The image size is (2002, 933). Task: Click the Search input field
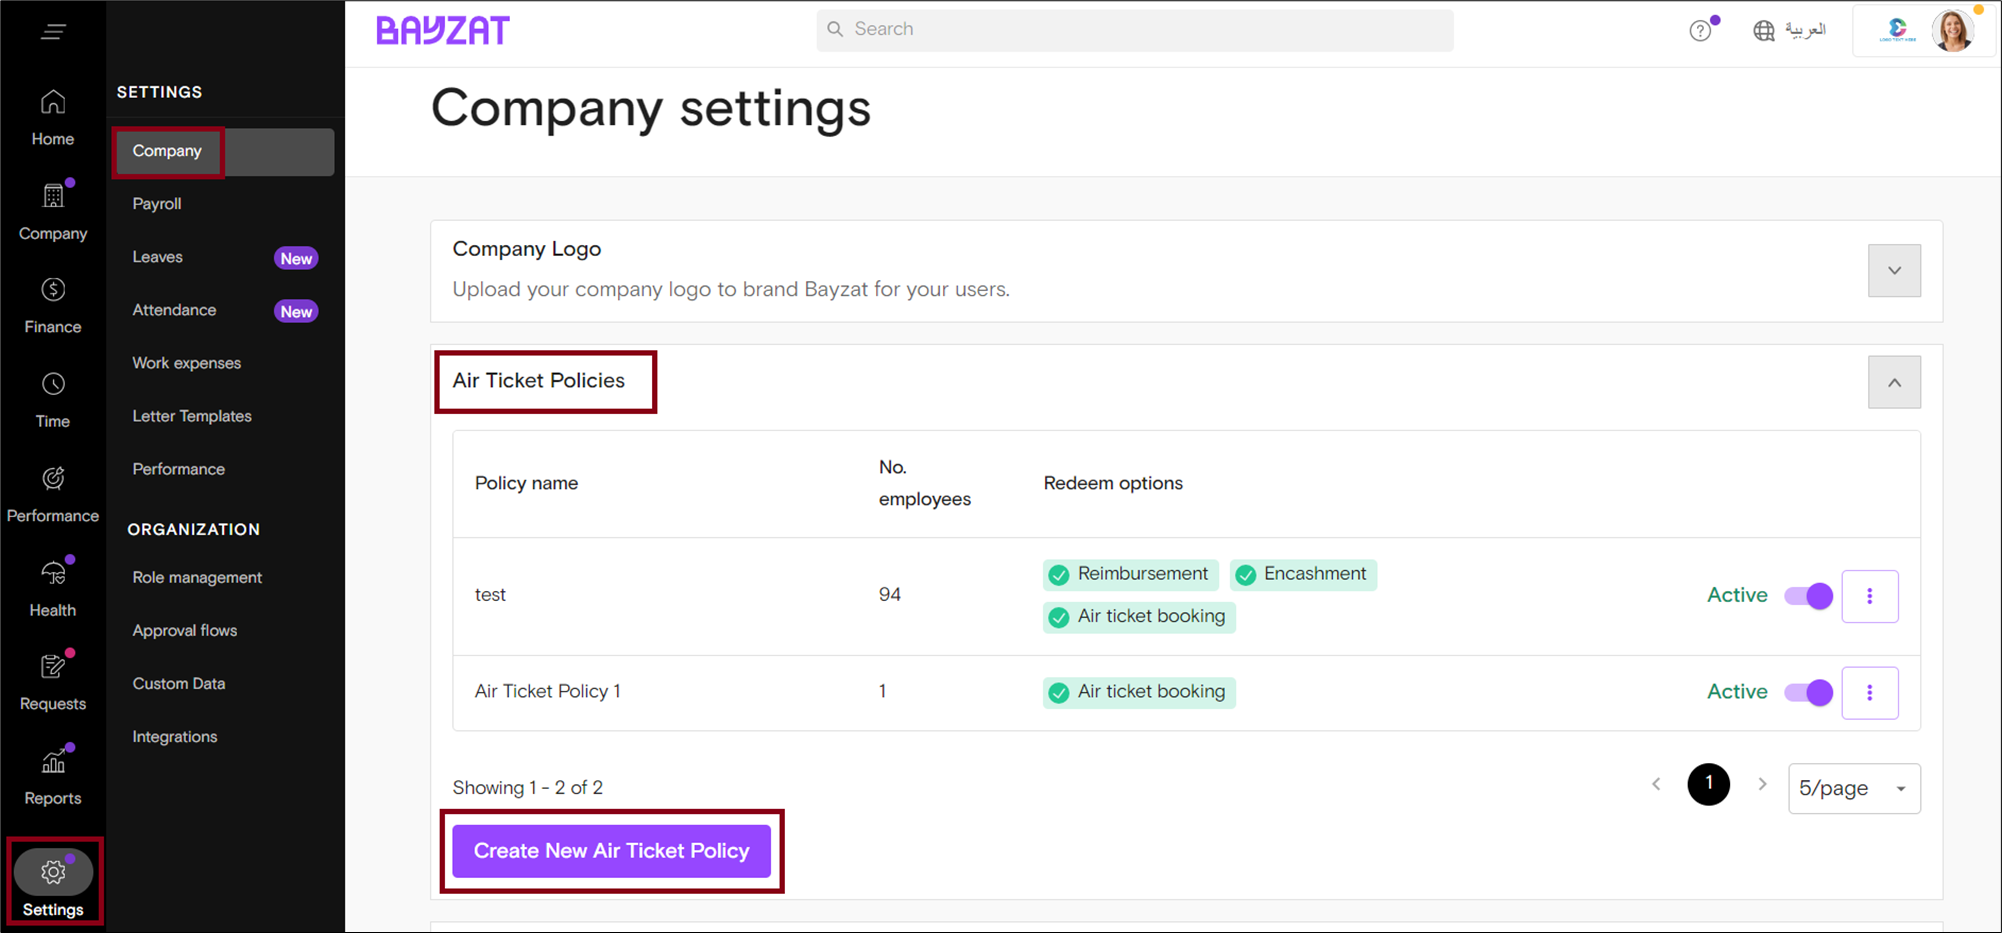(1134, 30)
